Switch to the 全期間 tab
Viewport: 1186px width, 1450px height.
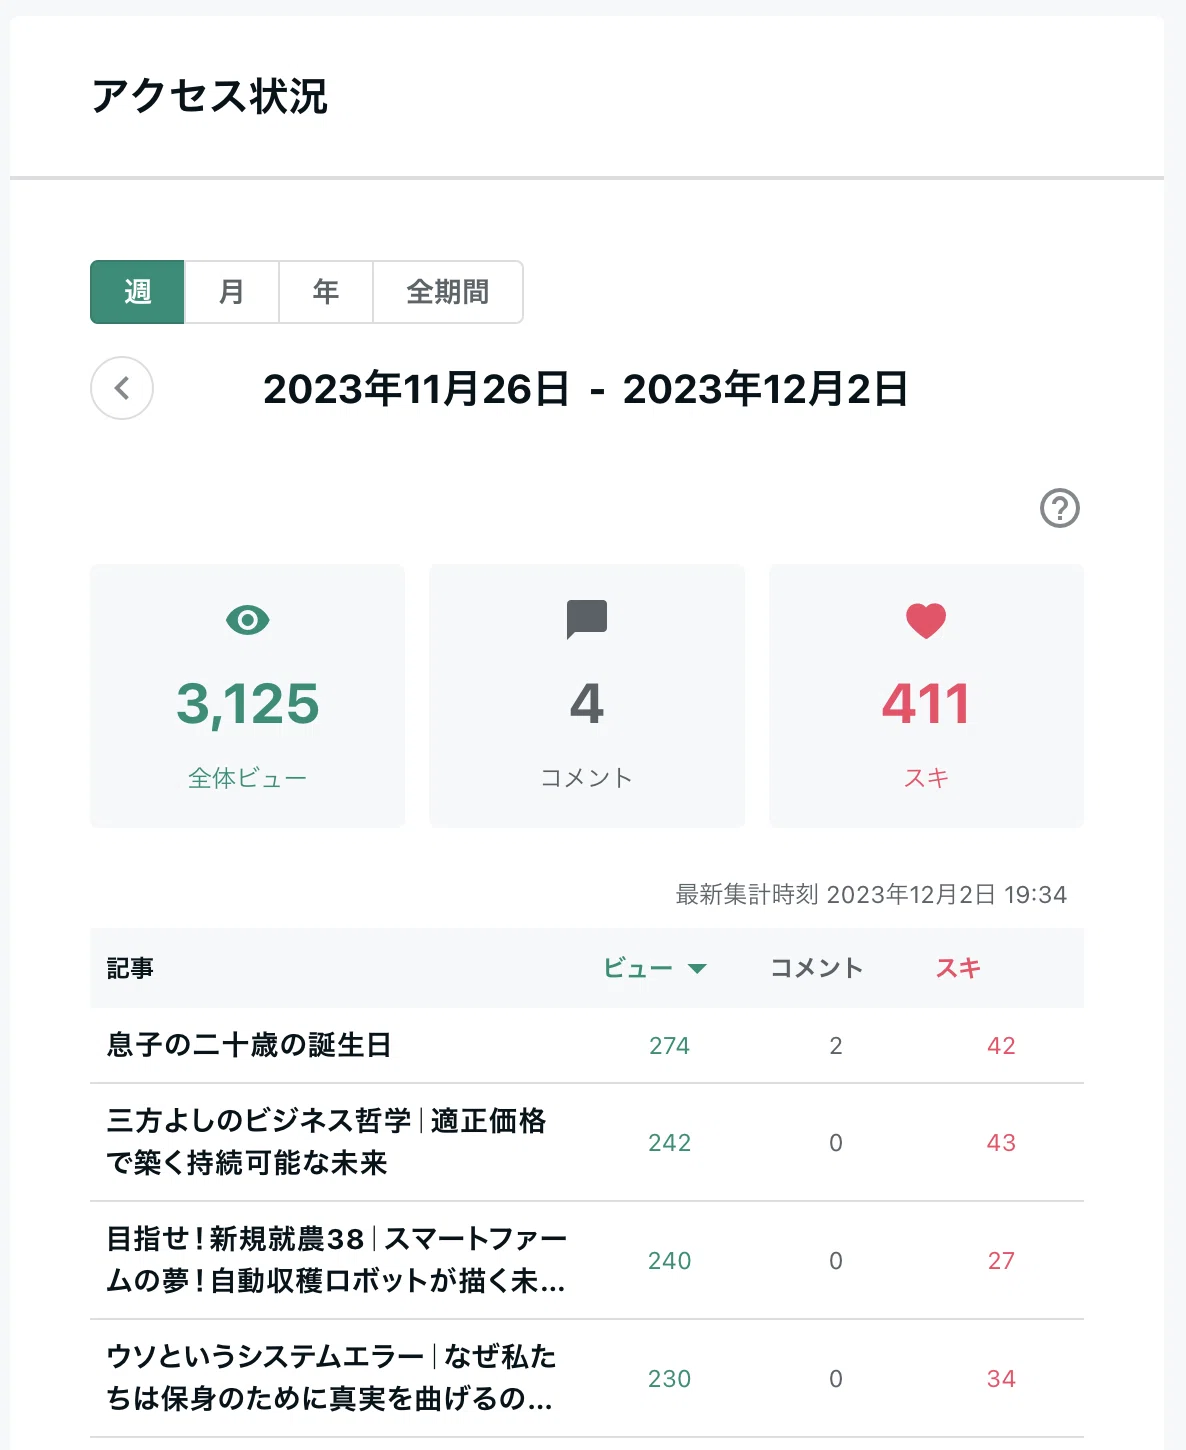448,292
